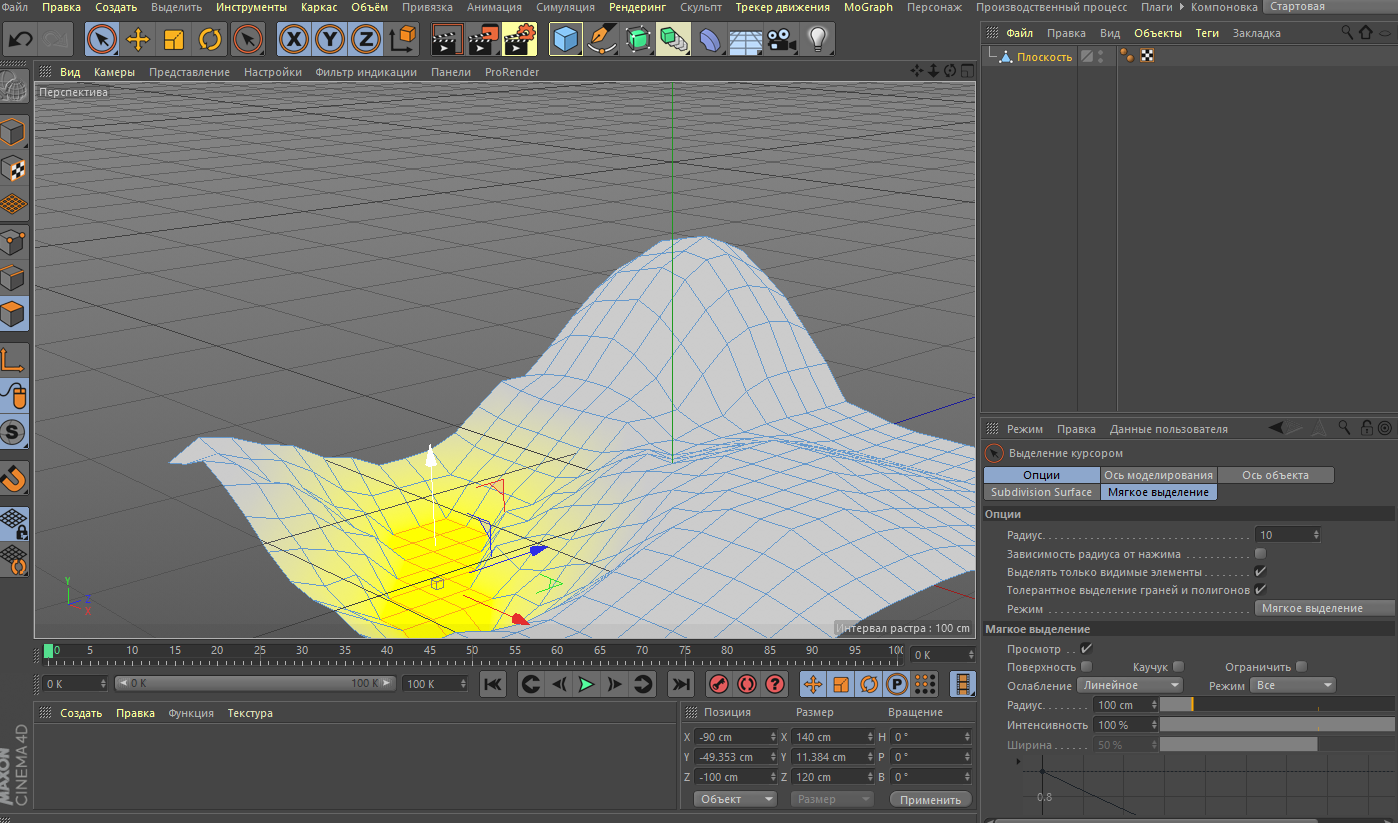Screen dimensions: 1398x823
Task: Toggle the Z axis lock
Action: pos(366,40)
